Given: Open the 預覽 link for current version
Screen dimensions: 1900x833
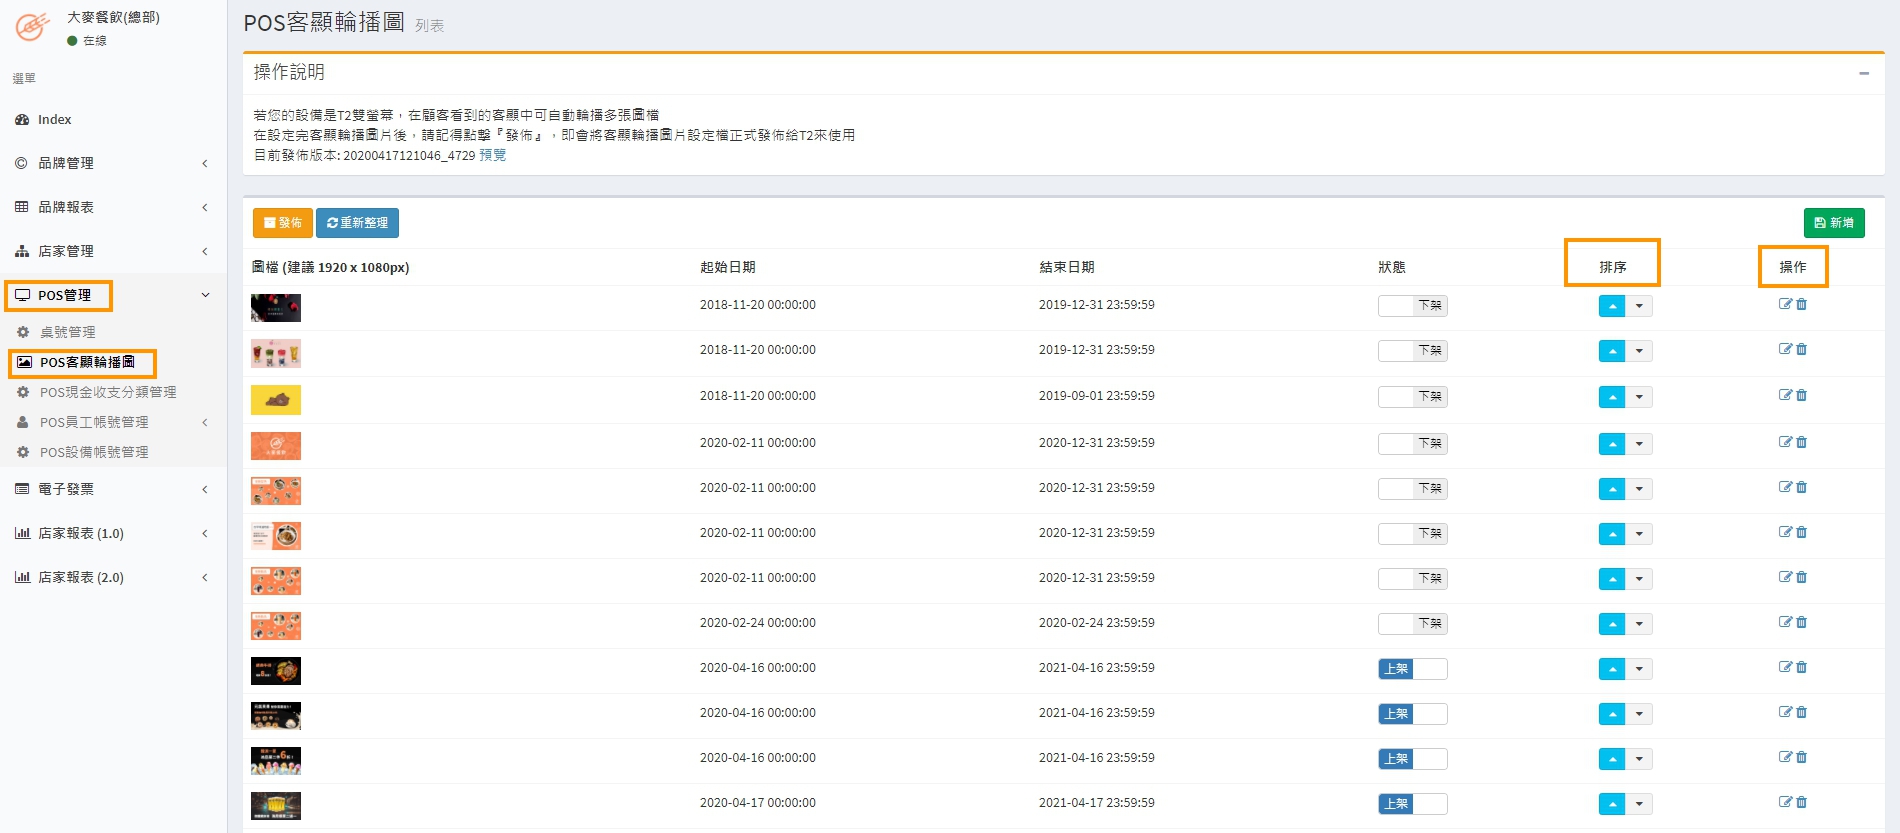Looking at the screenshot, I should (492, 155).
